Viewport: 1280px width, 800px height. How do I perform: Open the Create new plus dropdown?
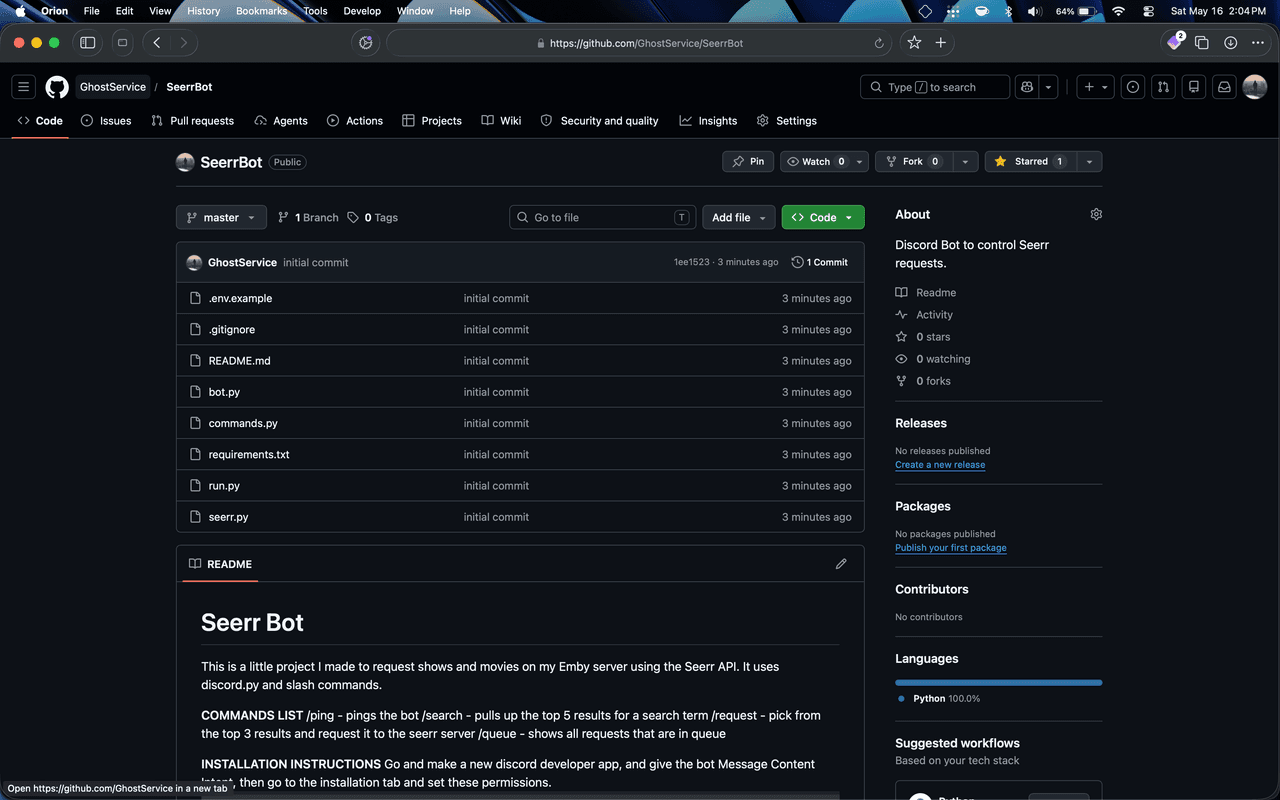click(1096, 87)
